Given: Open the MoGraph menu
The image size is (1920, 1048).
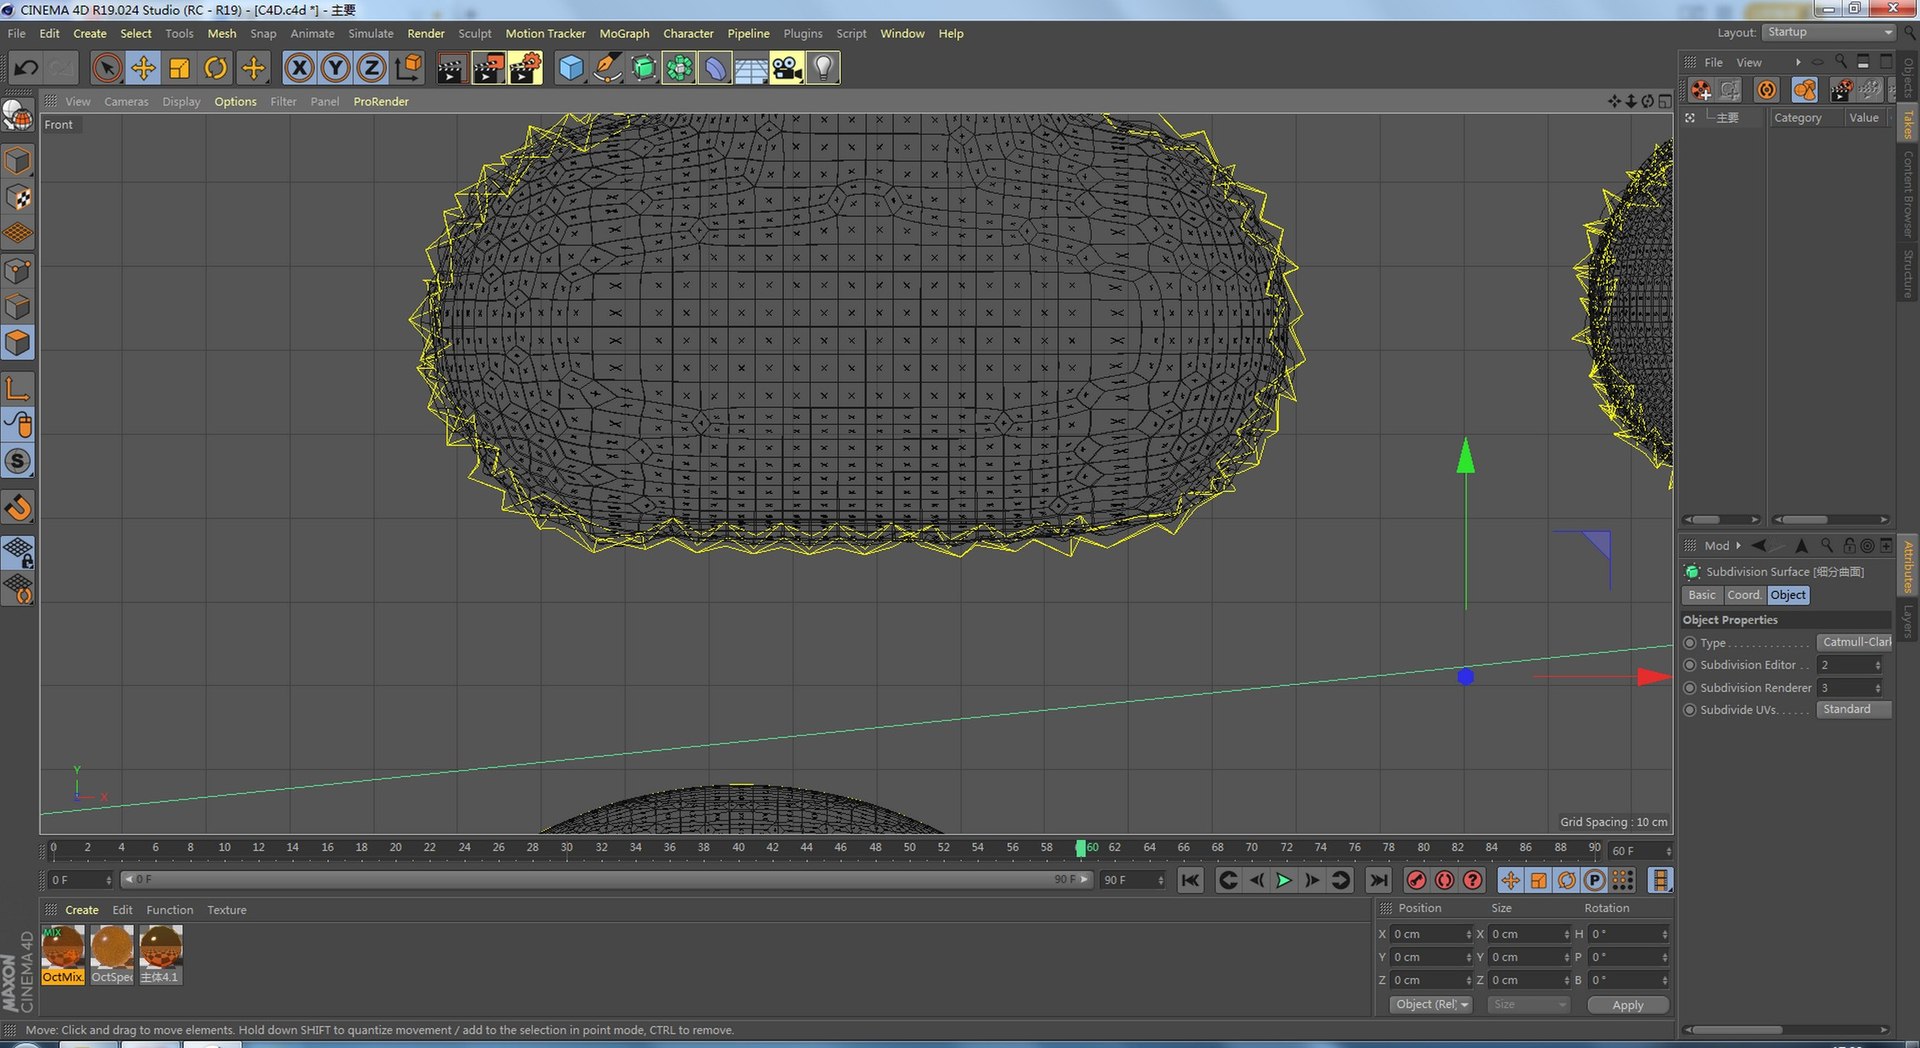Looking at the screenshot, I should click(x=624, y=33).
